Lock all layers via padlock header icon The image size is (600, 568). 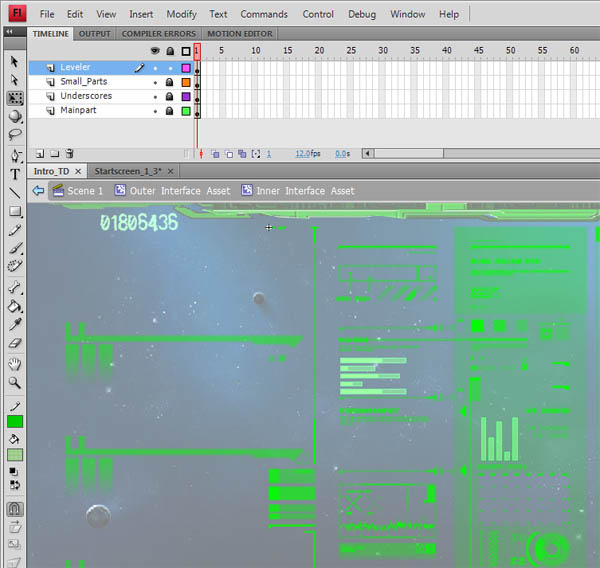point(170,51)
